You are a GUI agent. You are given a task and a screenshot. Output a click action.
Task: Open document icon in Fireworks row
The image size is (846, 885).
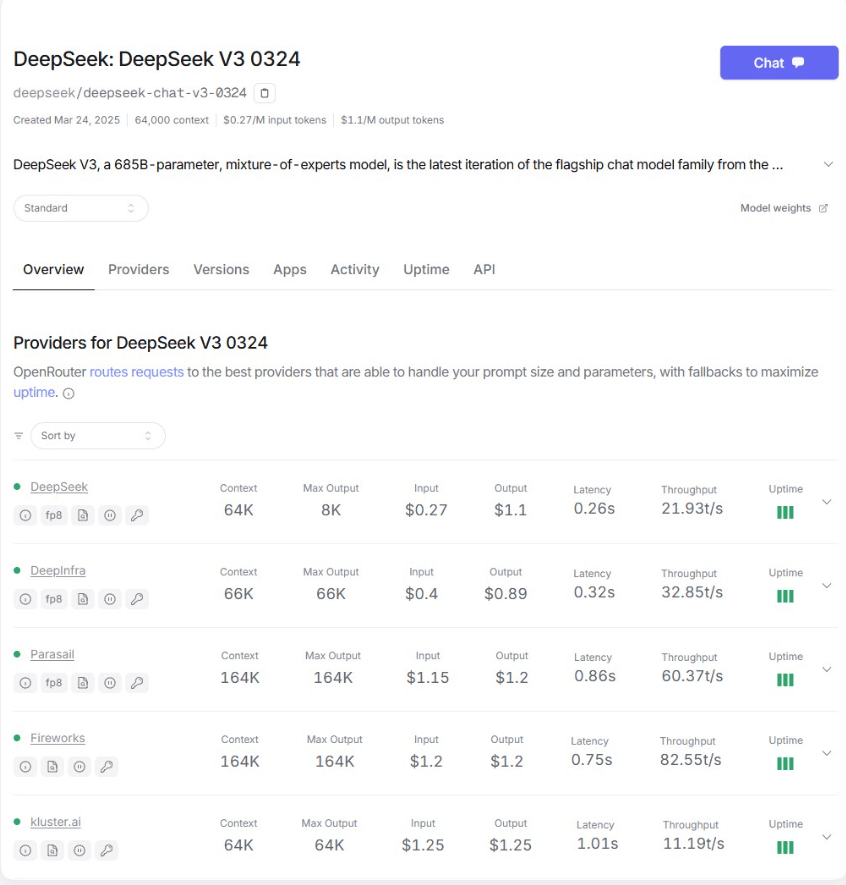(52, 766)
